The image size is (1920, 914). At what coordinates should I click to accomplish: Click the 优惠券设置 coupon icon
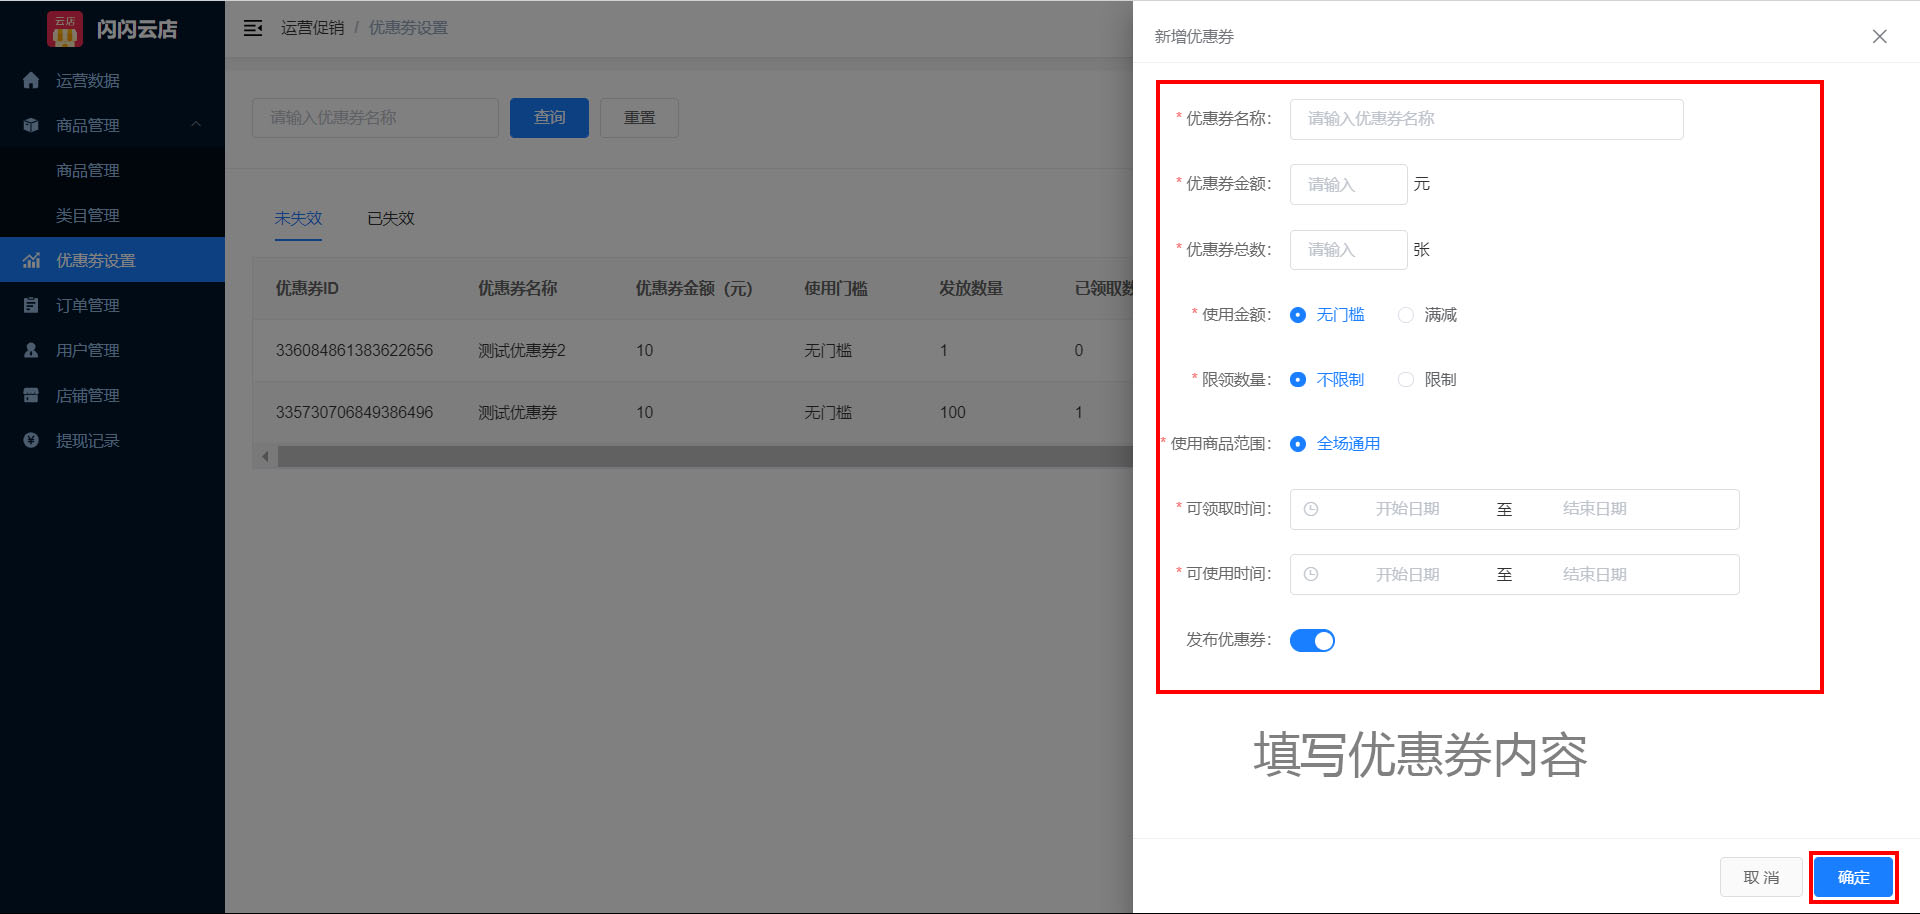coord(30,260)
